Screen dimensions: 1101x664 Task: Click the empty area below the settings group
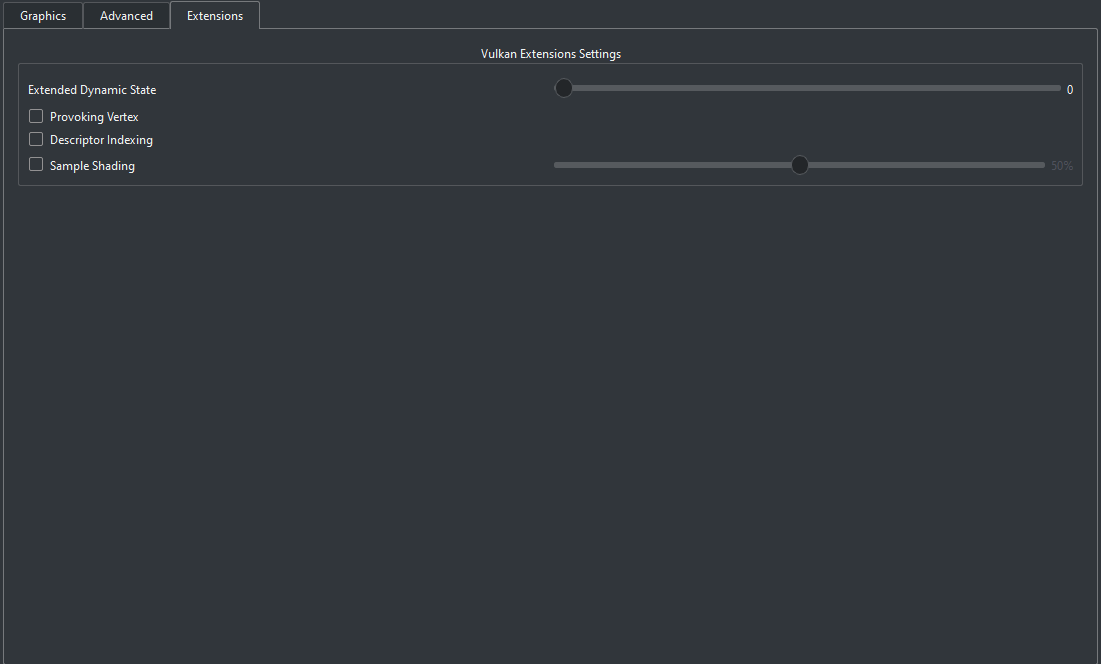[550, 421]
